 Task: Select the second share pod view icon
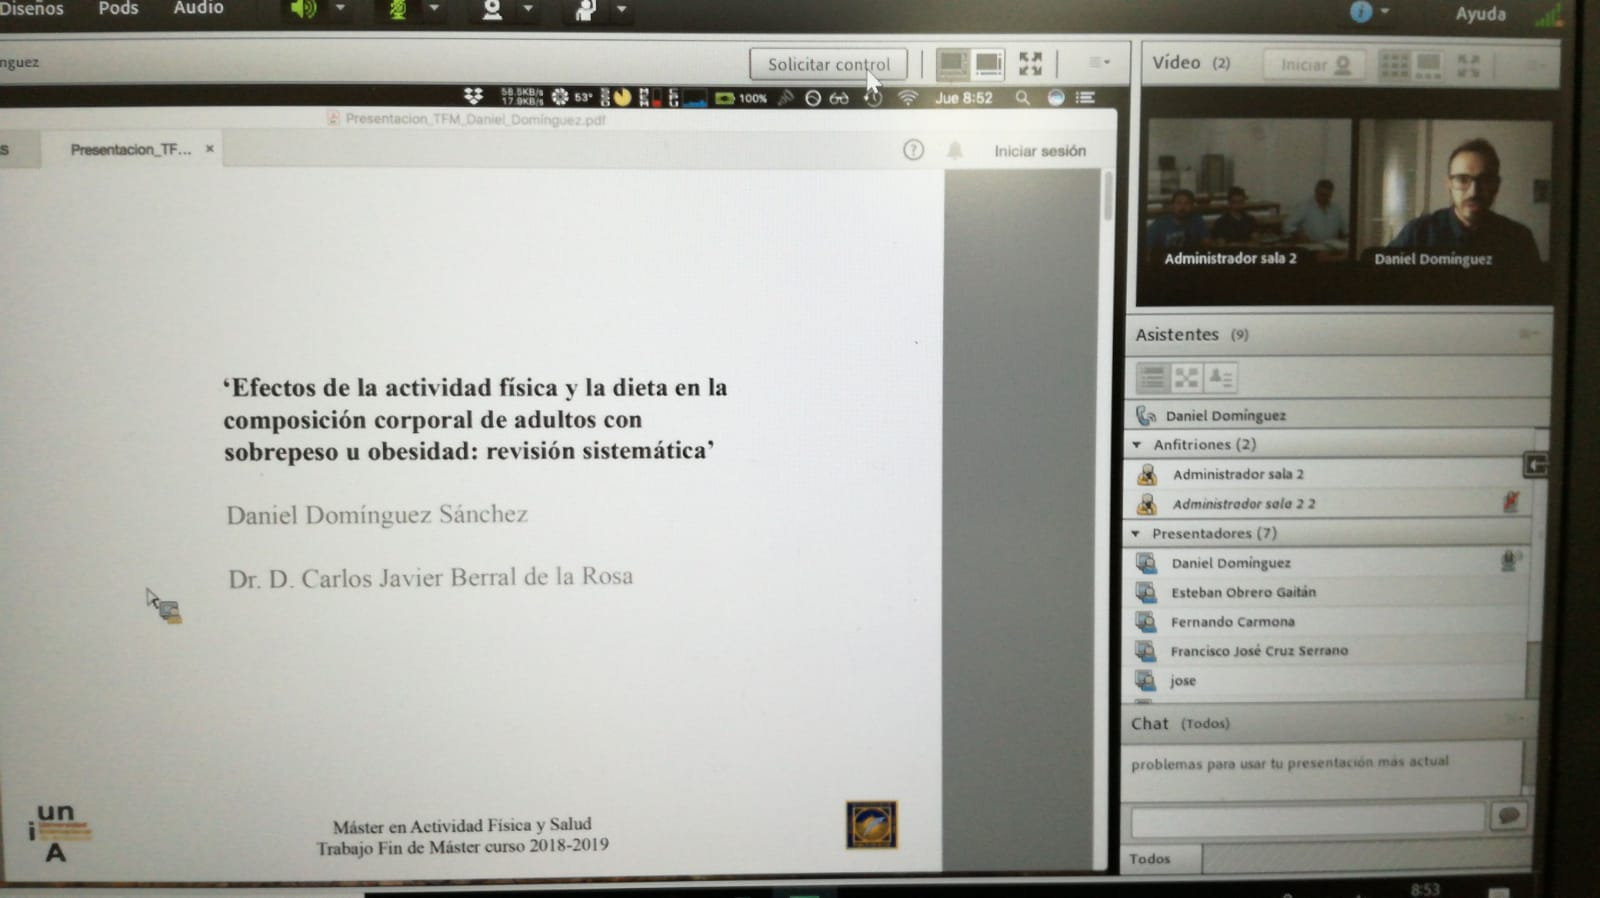988,64
